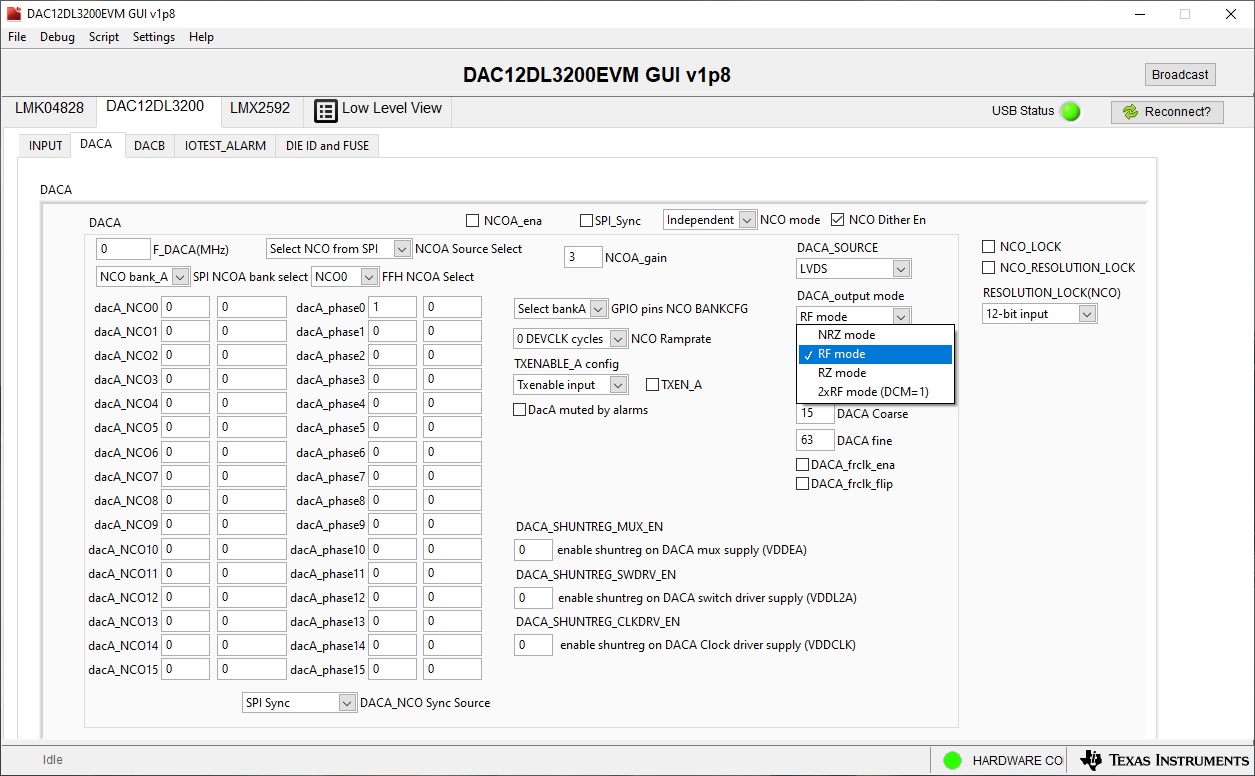
Task: Open the Low Level View grid icon
Action: (x=325, y=110)
